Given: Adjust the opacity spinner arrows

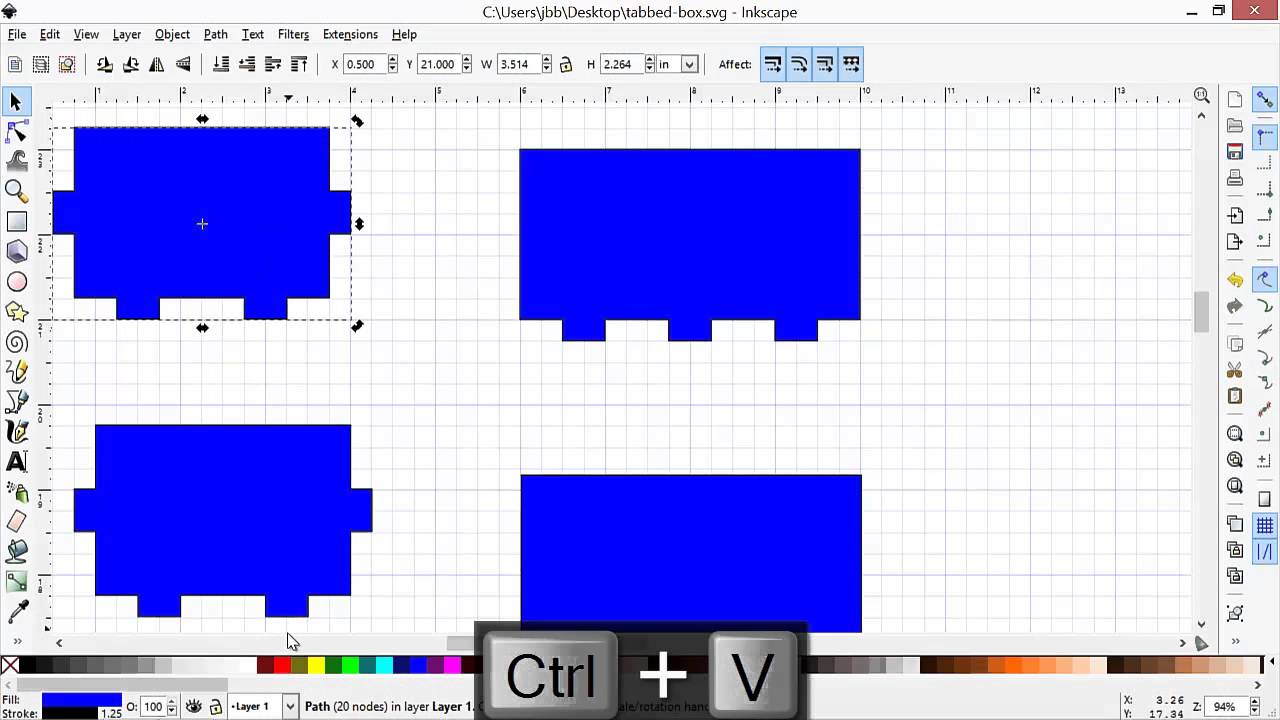Looking at the screenshot, I should (x=171, y=706).
